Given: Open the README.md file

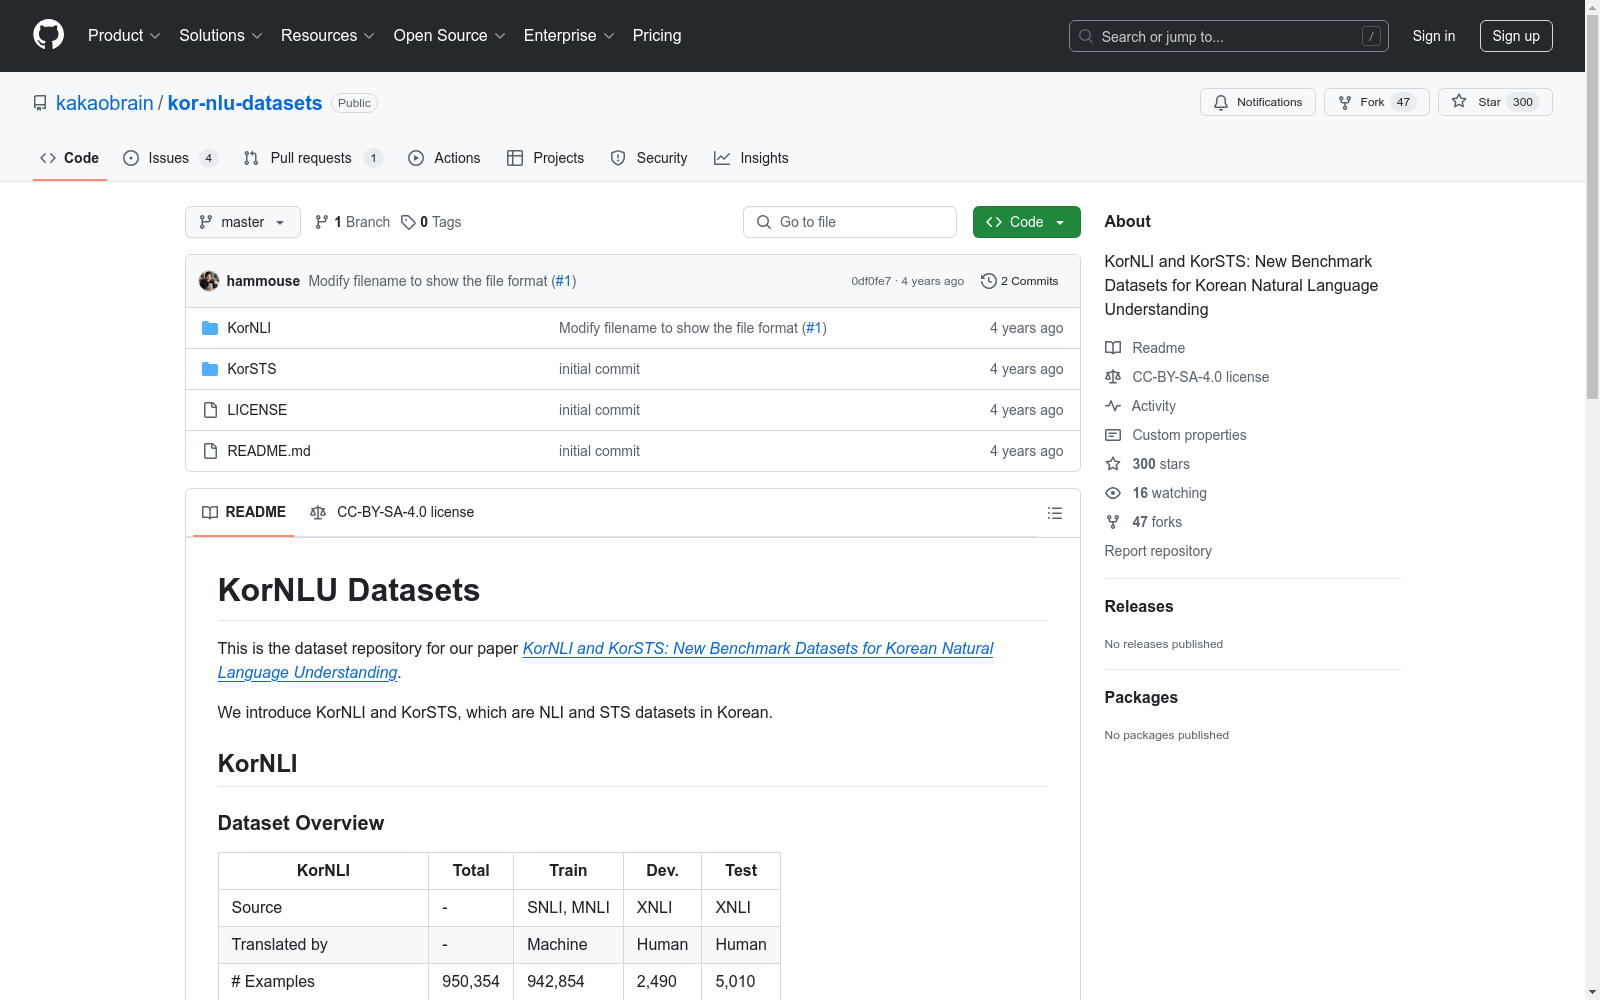Looking at the screenshot, I should [269, 451].
